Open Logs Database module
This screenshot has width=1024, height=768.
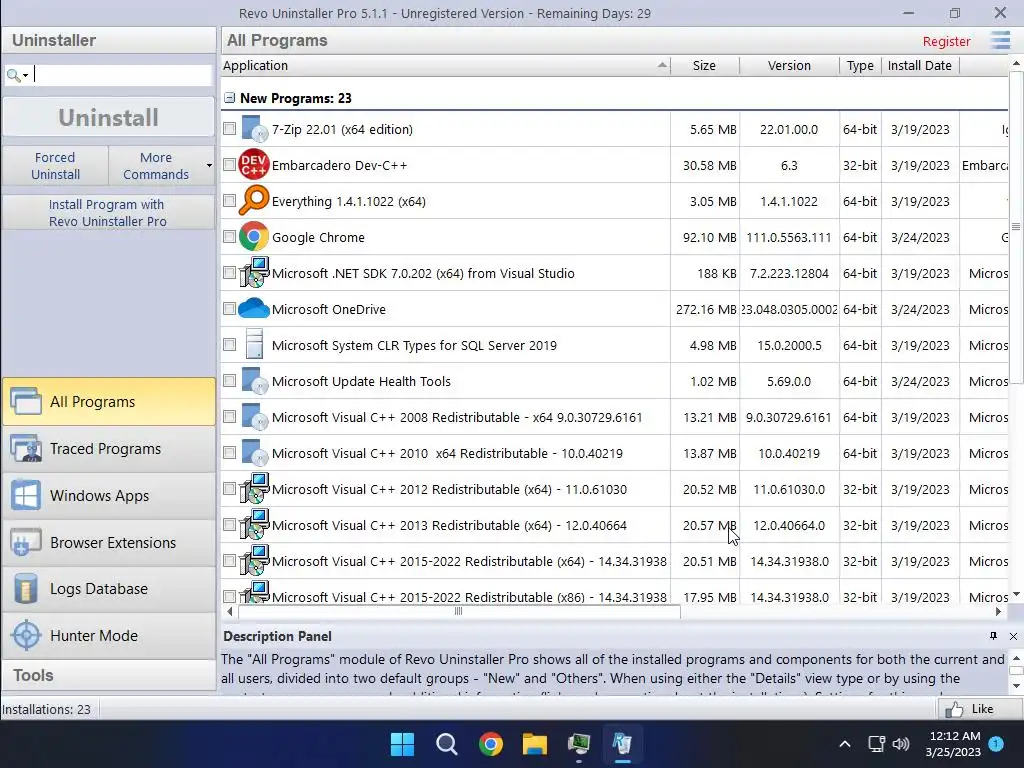[x=108, y=589]
